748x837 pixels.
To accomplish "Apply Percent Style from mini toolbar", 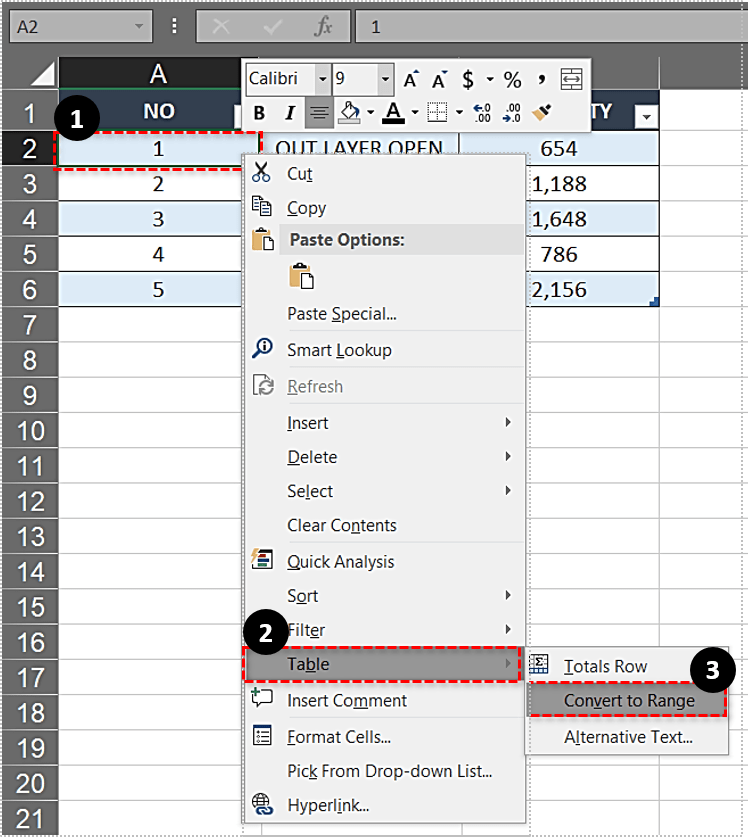I will 512,79.
